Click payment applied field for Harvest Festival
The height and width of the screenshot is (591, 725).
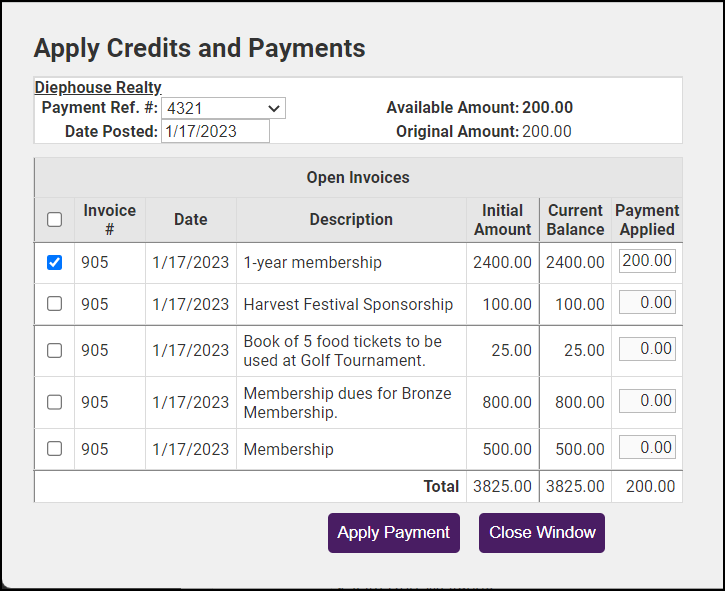647,302
